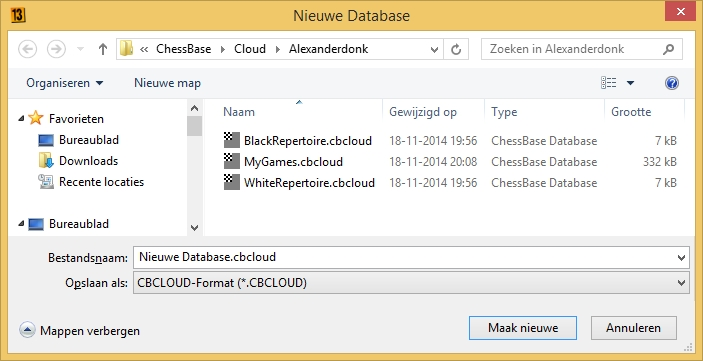The width and height of the screenshot is (703, 361).
Task: Click the folder icon in address bar
Action: pos(126,48)
